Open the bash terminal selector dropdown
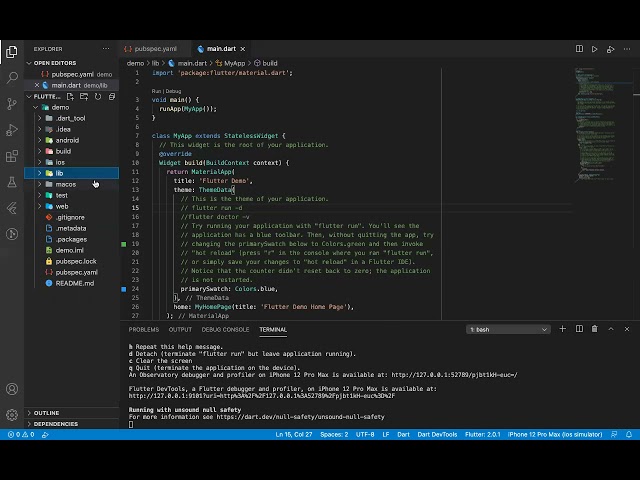The width and height of the screenshot is (640, 480). pyautogui.click(x=508, y=329)
